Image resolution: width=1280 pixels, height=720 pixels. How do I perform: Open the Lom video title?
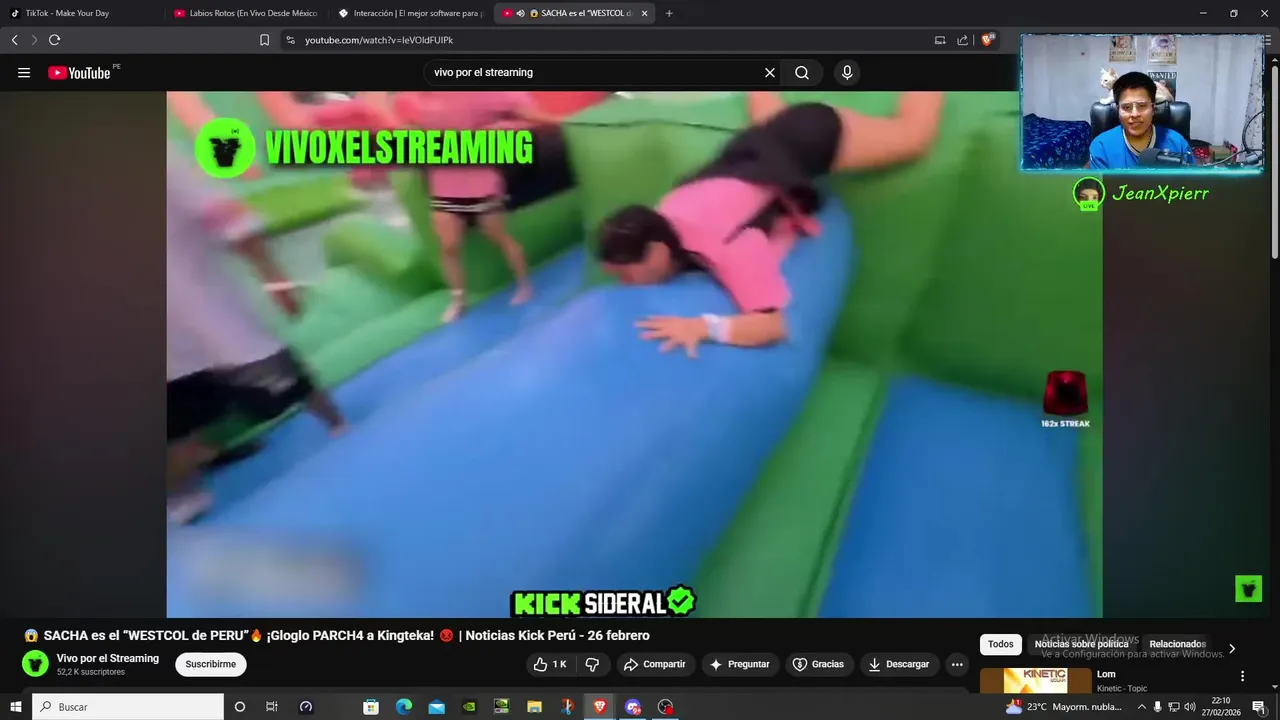point(1106,674)
